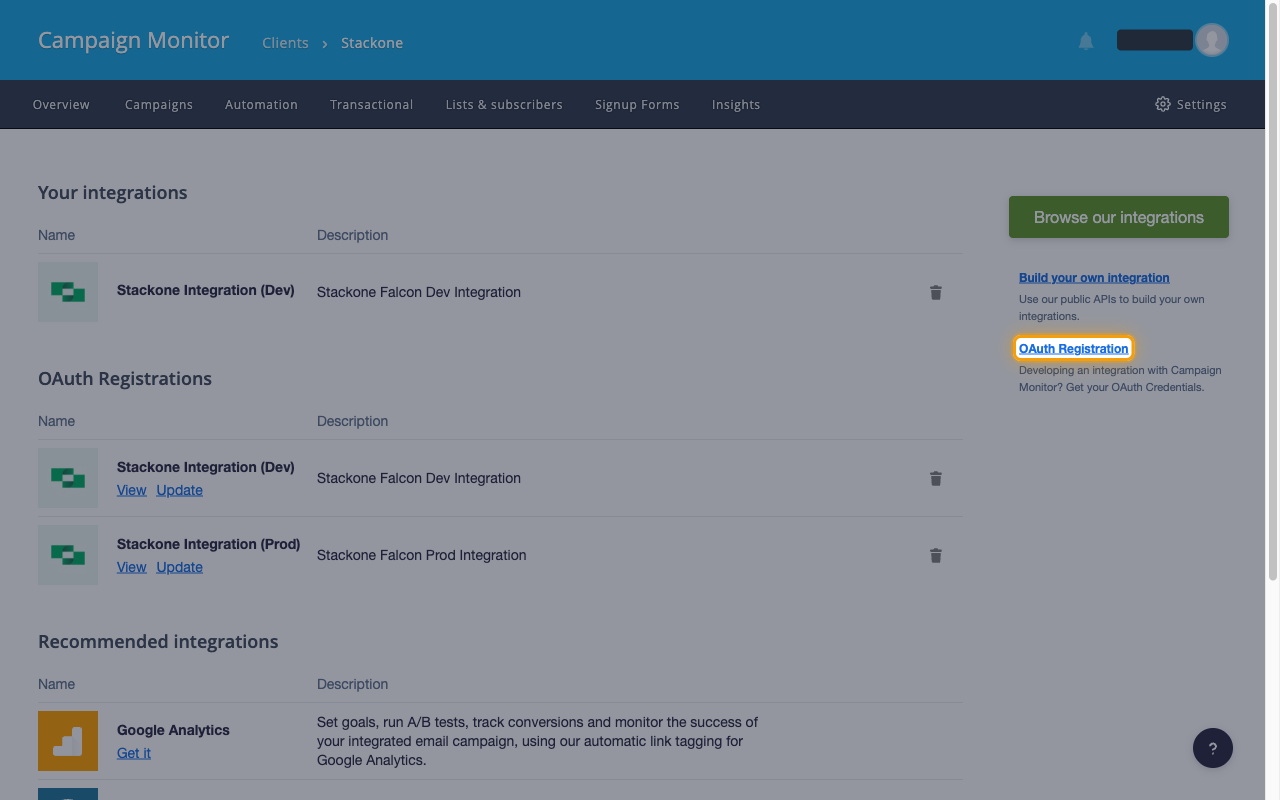Update the Stackone Integration (Dev) OAuth registration
The height and width of the screenshot is (800, 1280).
pos(179,490)
